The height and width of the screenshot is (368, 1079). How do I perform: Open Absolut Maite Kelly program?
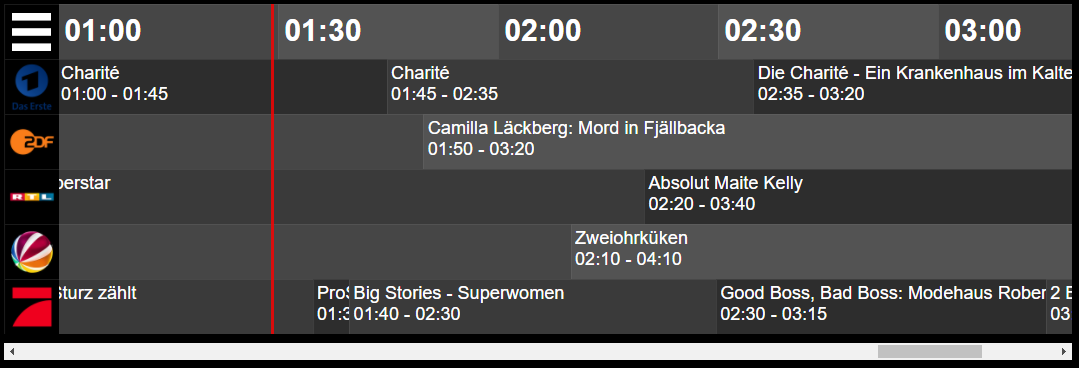point(862,197)
